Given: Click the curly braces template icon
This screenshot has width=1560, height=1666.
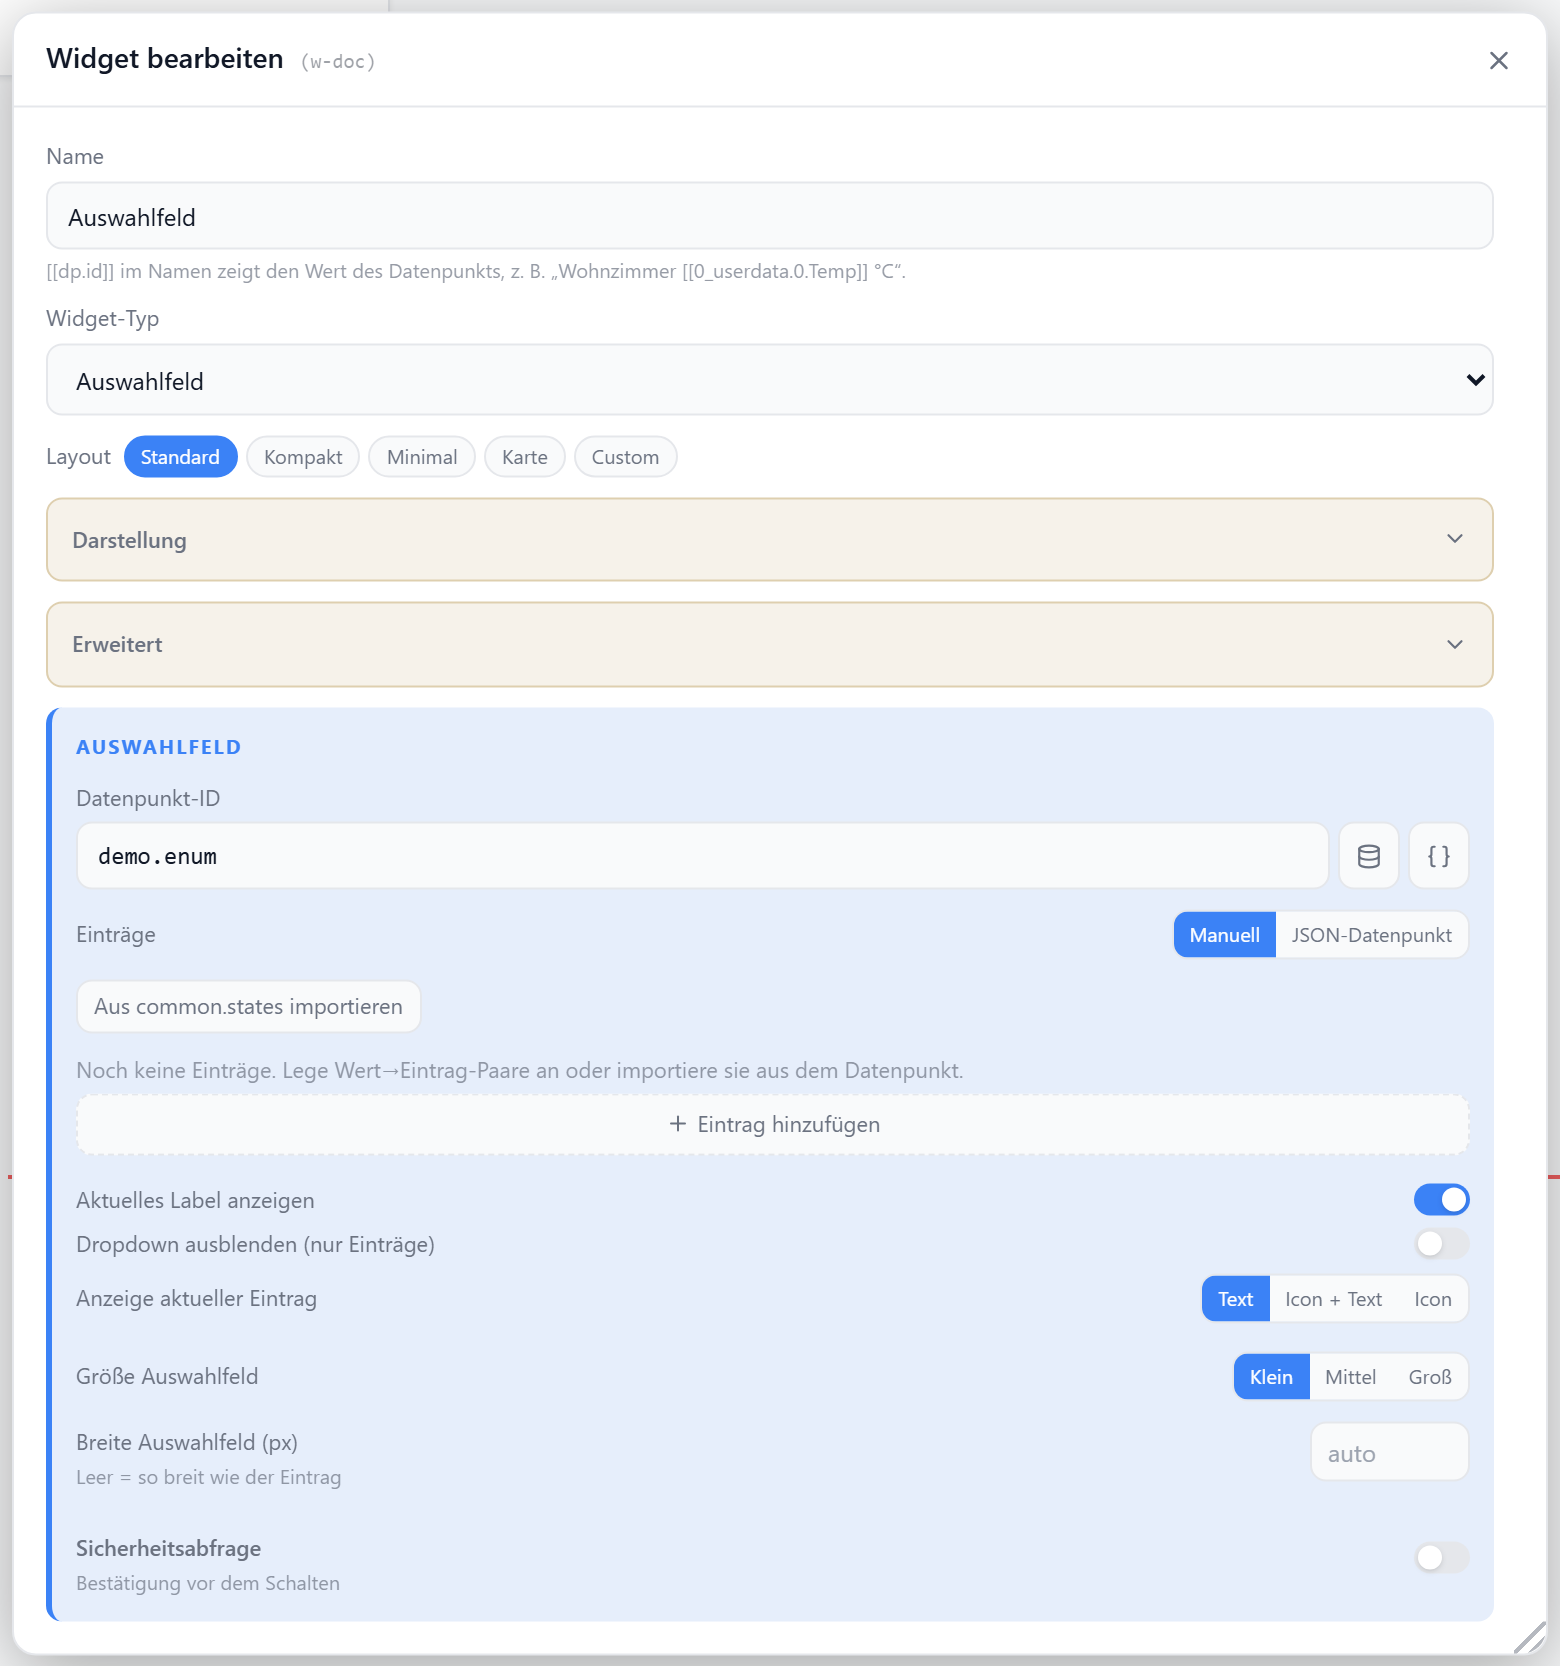Looking at the screenshot, I should [x=1438, y=856].
